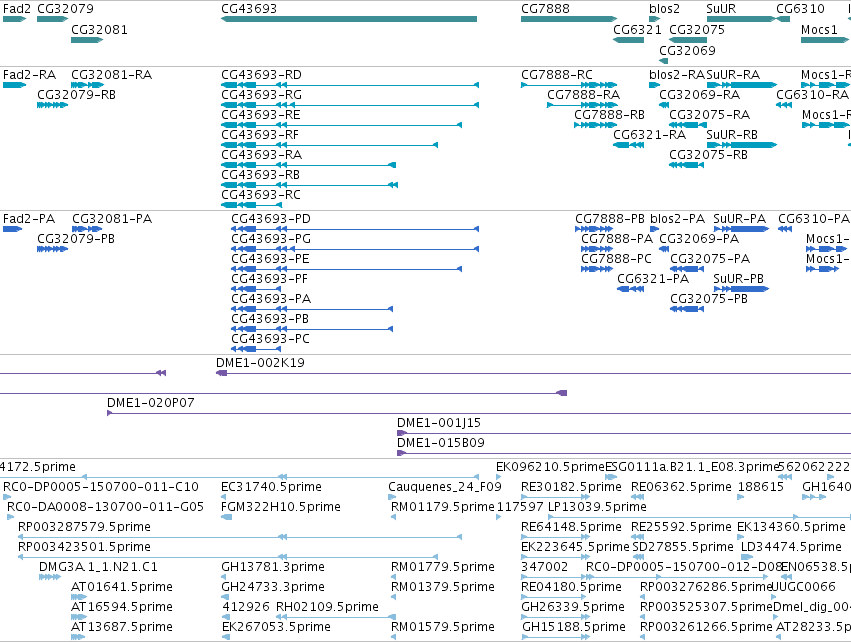Click transcript CG43693-RD

pyautogui.click(x=350, y=85)
